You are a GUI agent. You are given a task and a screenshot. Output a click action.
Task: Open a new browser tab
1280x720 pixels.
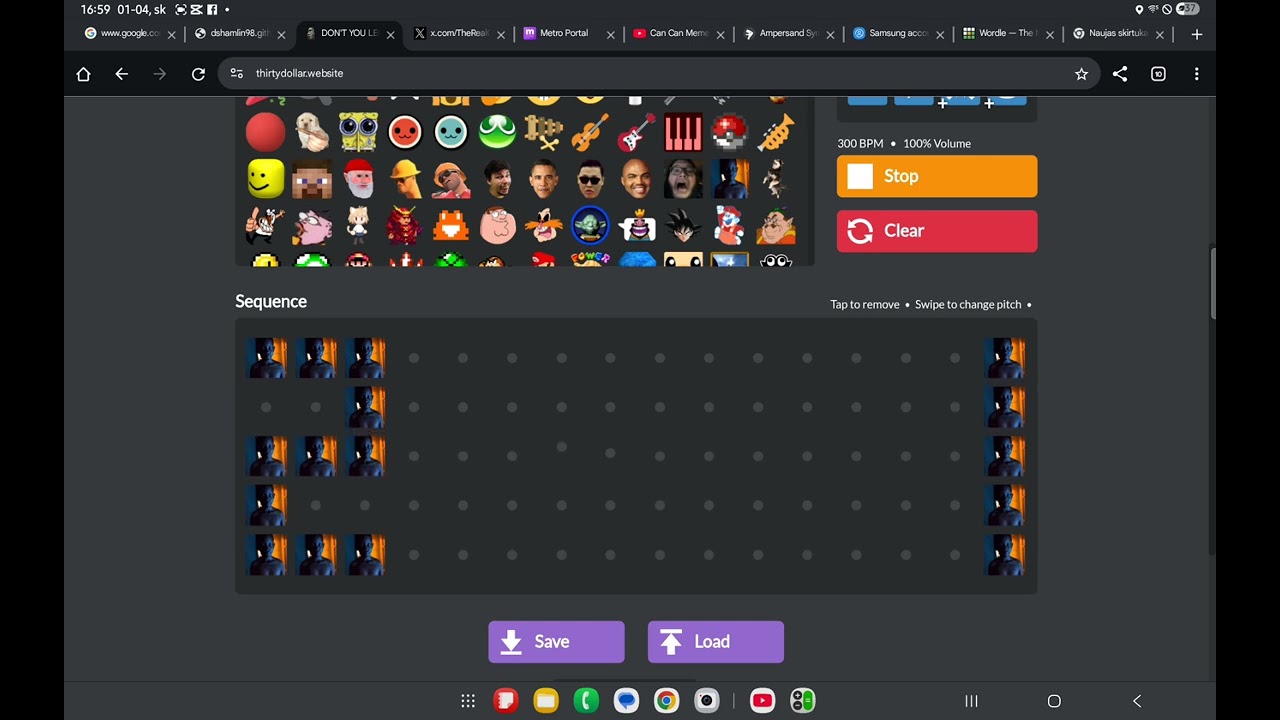pyautogui.click(x=1196, y=34)
